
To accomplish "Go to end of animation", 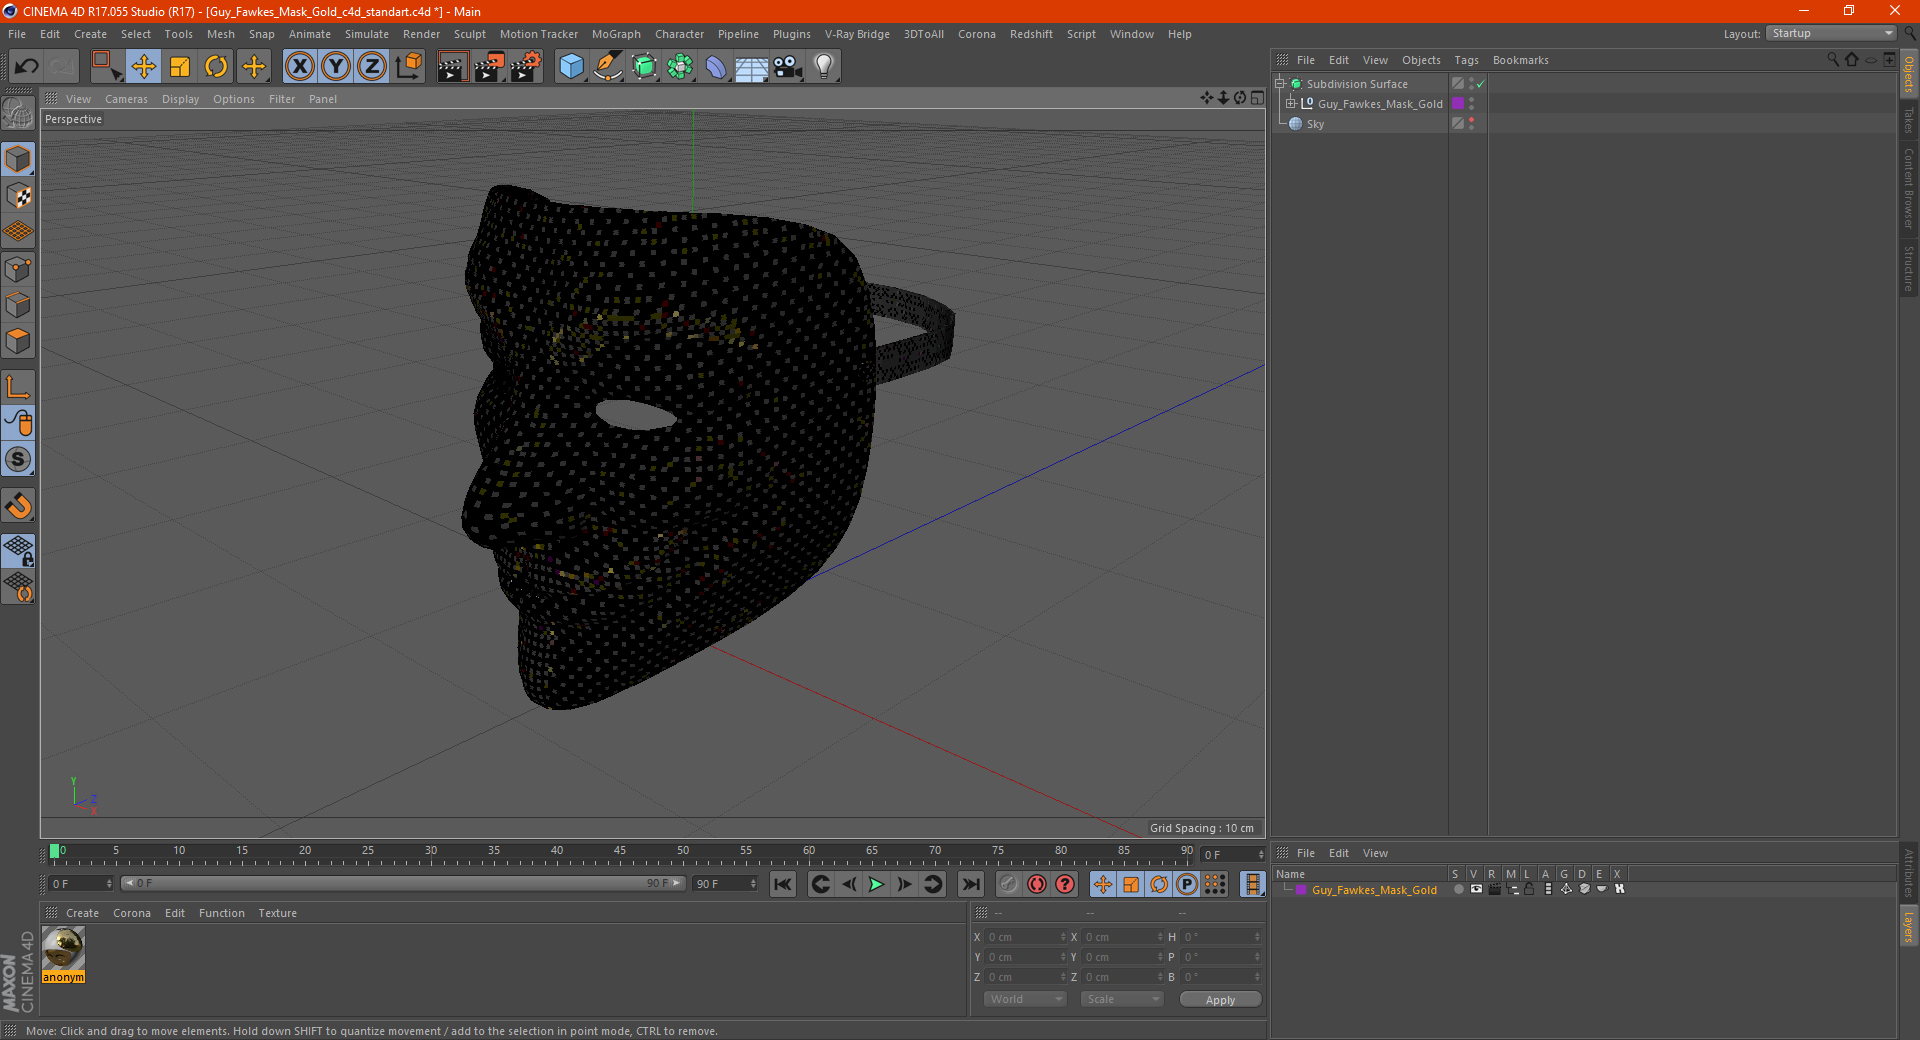I will (x=970, y=884).
